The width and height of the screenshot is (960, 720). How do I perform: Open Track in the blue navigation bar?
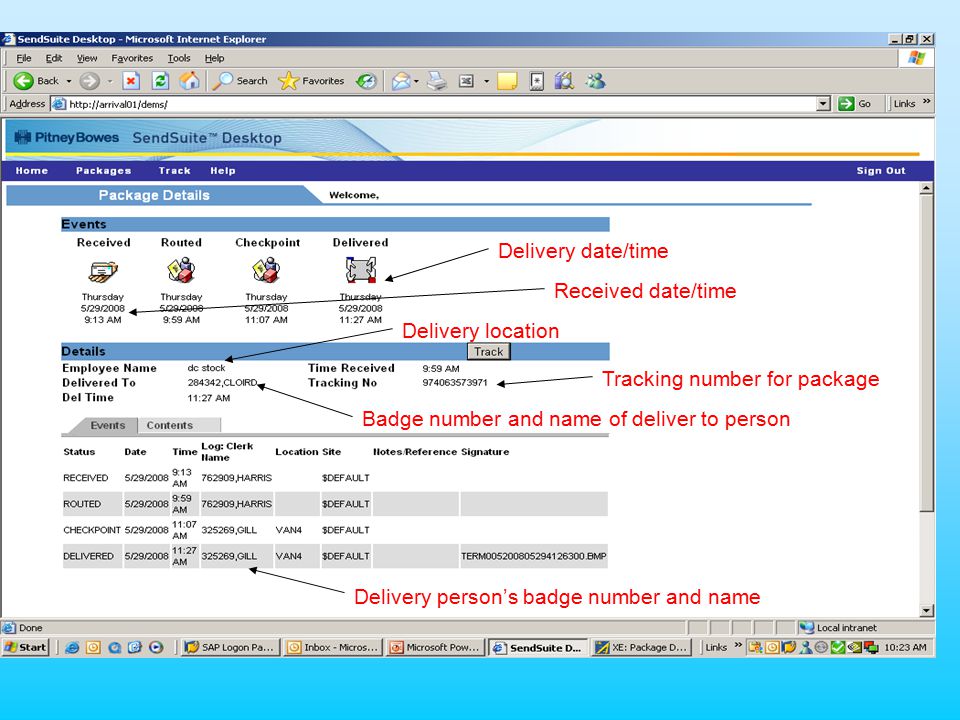tap(174, 171)
